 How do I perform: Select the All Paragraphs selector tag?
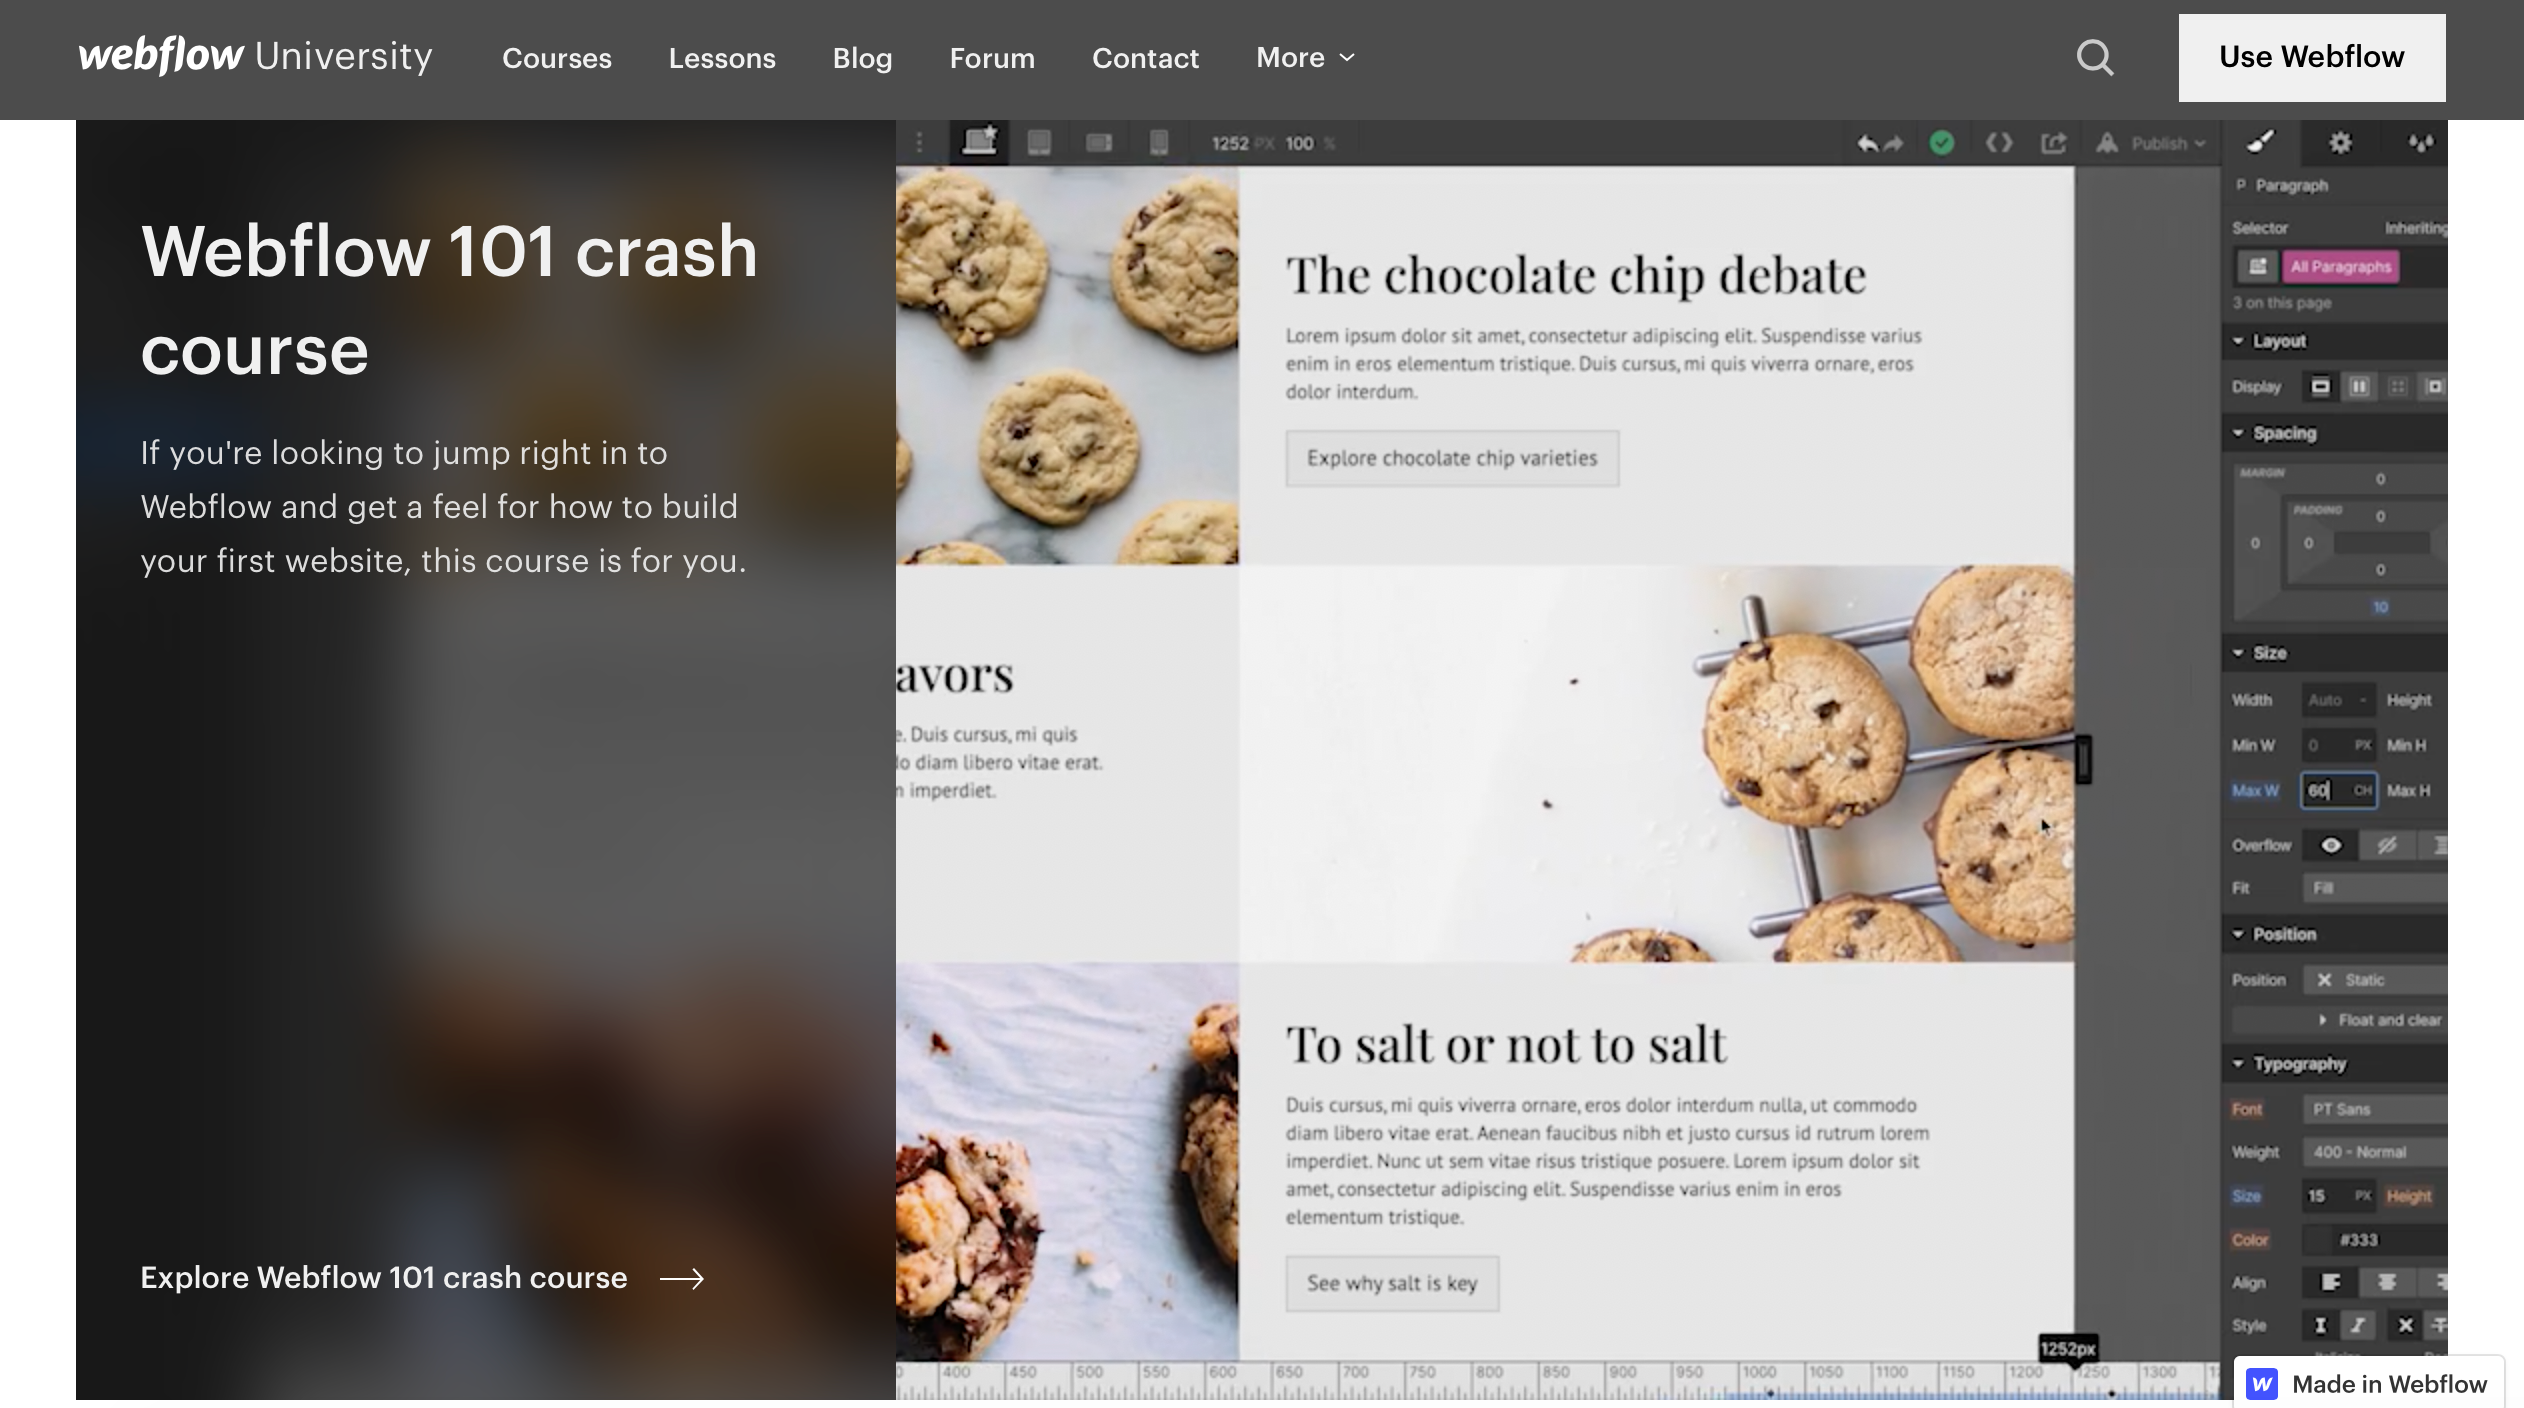coord(2340,266)
